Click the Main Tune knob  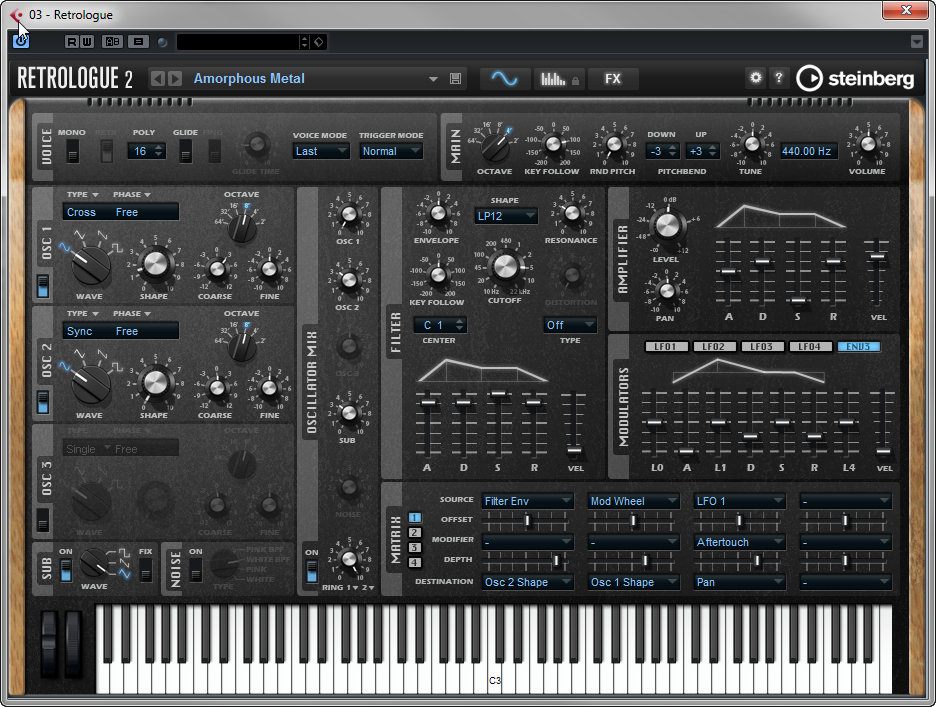[x=752, y=144]
